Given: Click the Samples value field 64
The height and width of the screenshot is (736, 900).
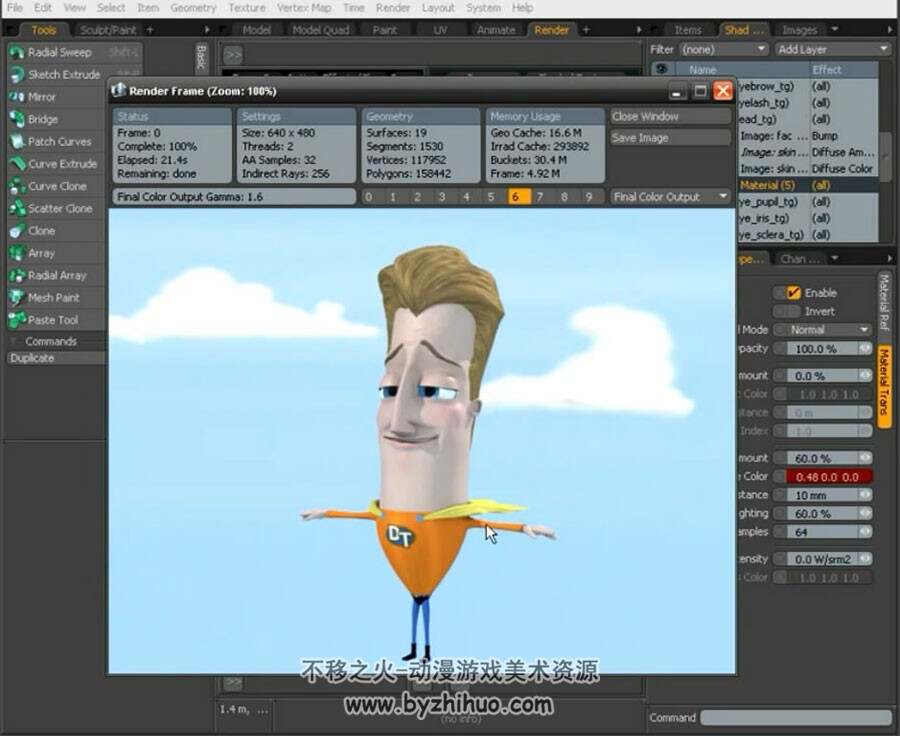Looking at the screenshot, I should 821,532.
